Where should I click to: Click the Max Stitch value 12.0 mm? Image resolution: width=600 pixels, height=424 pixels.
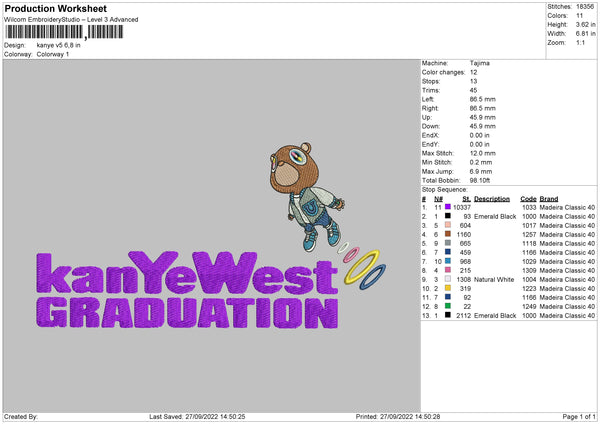click(483, 153)
